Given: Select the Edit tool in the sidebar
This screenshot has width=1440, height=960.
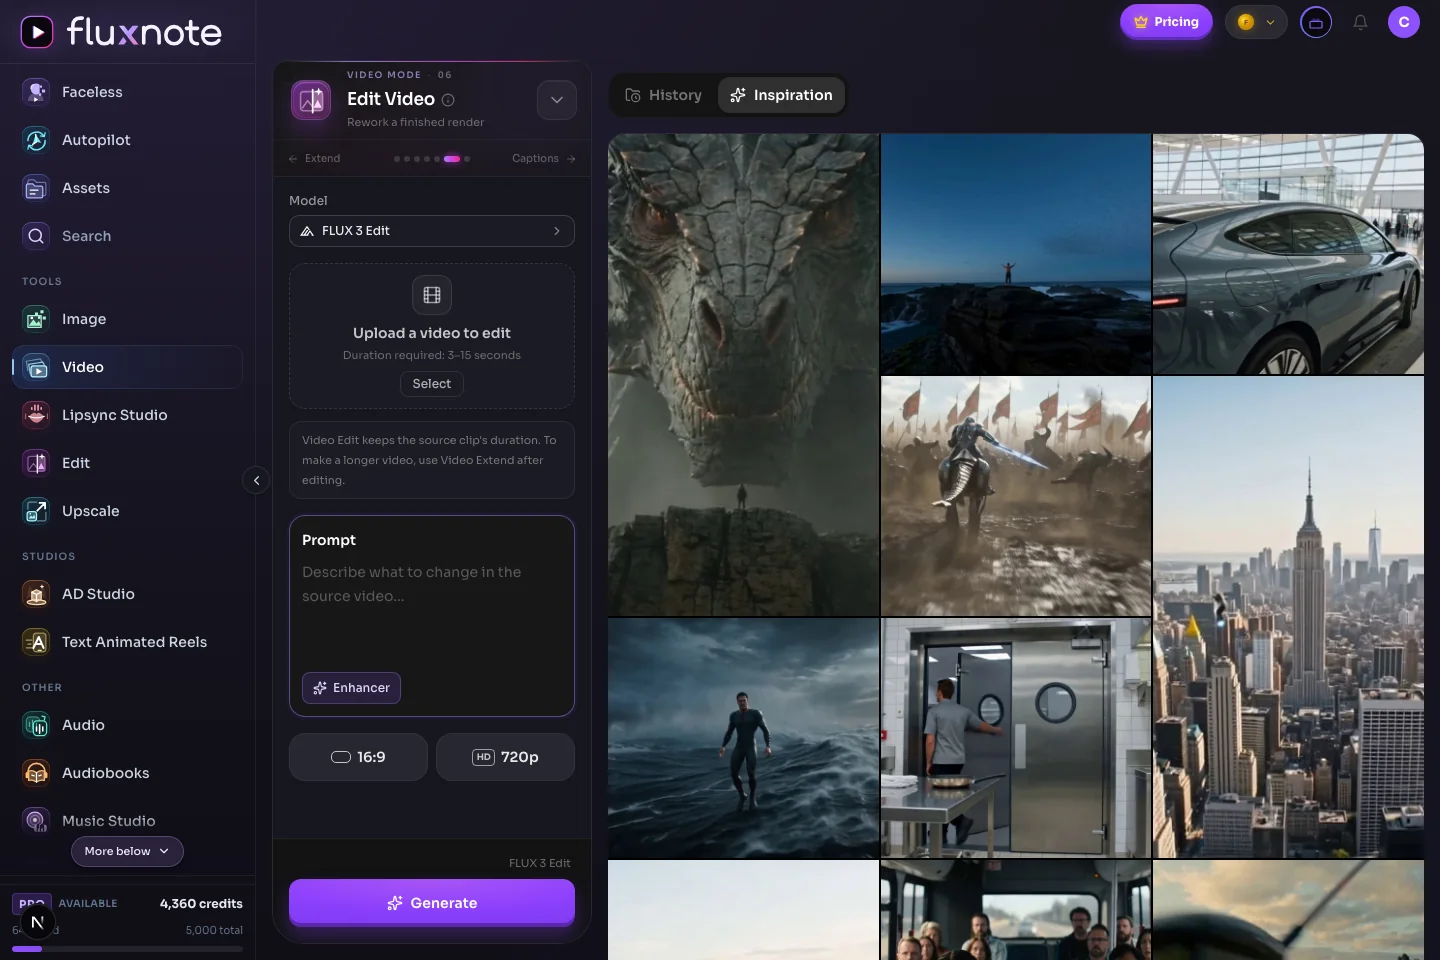Looking at the screenshot, I should pyautogui.click(x=127, y=463).
